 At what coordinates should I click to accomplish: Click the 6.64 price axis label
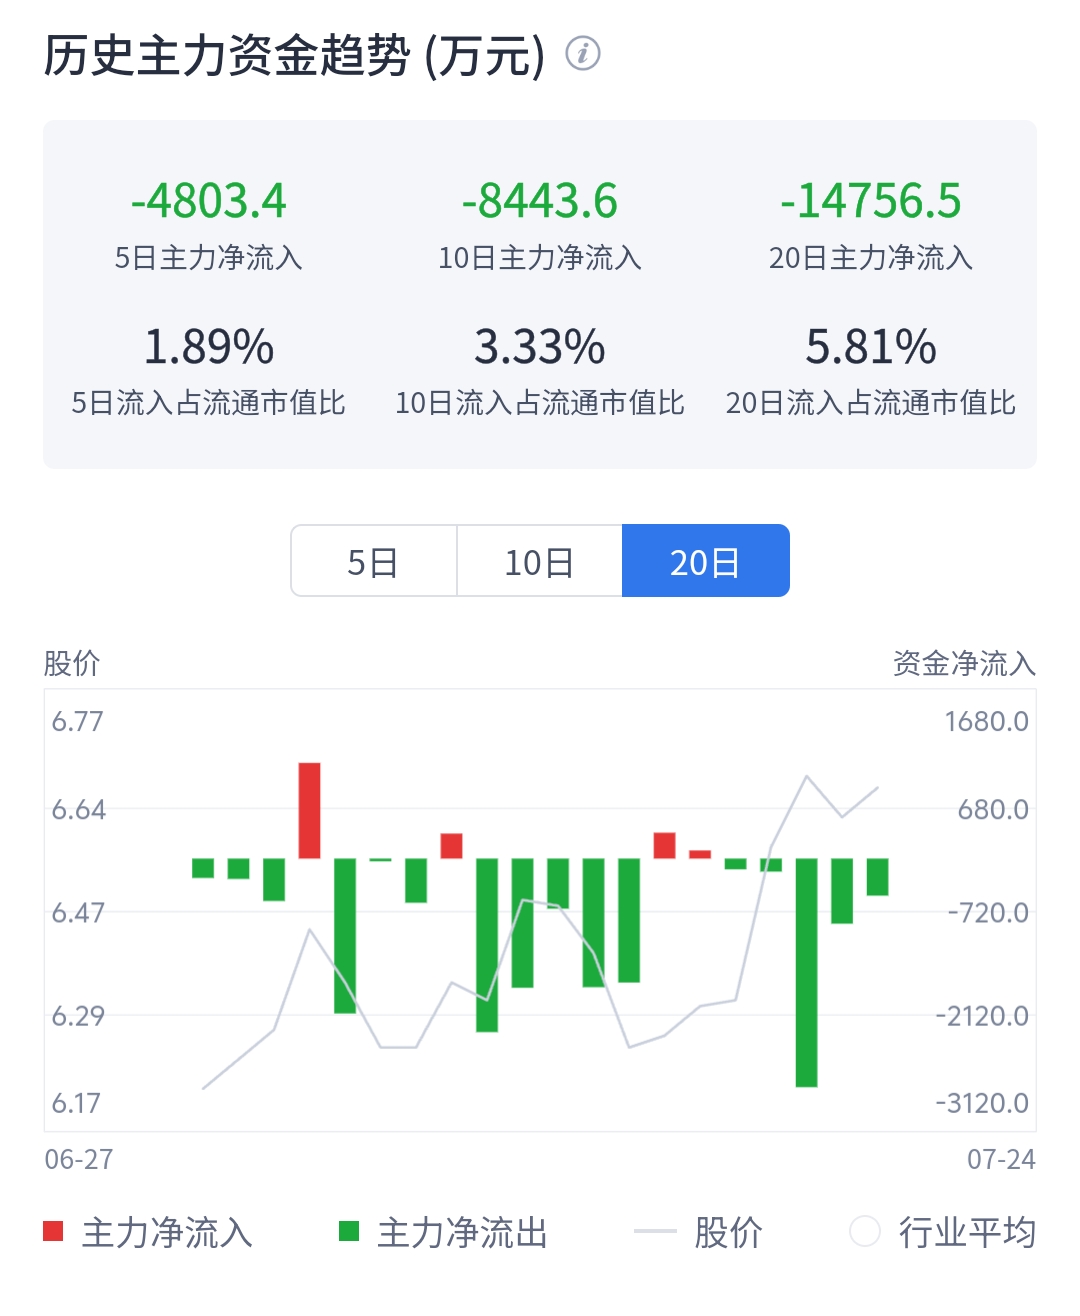coord(78,809)
